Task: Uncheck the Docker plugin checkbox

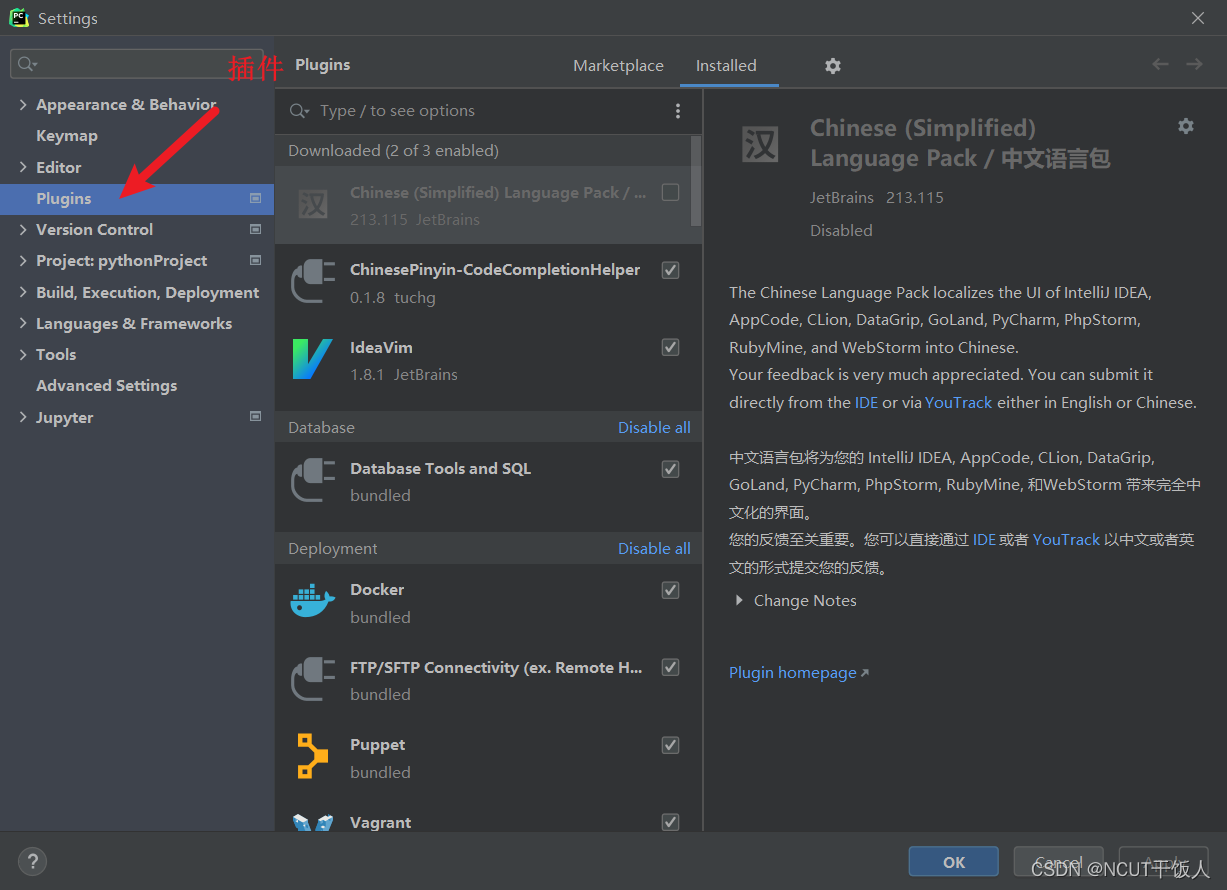Action: coord(670,590)
